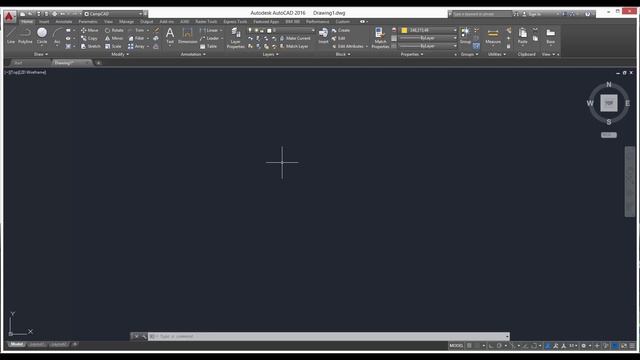The image size is (640, 360).
Task: Expand the Layers panel
Action: tap(270, 54)
